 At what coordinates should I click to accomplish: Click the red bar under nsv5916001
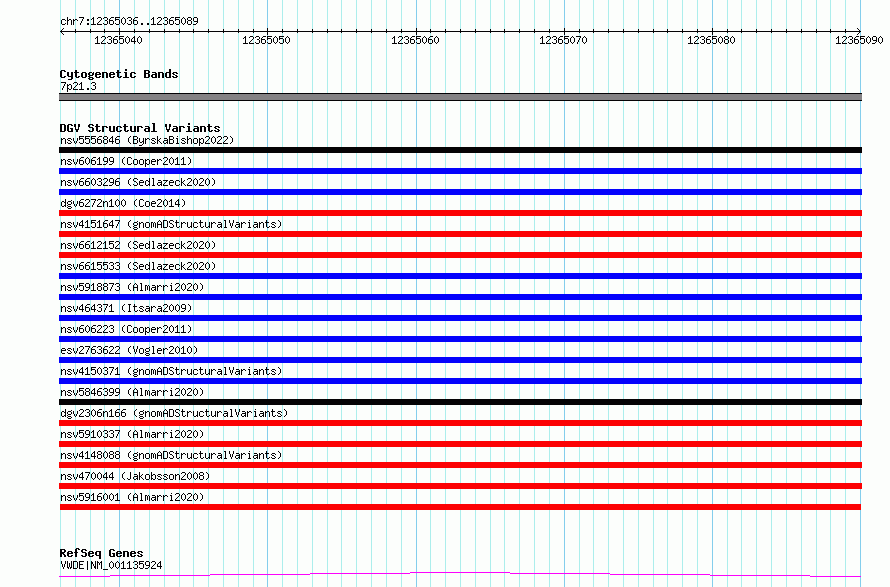tap(460, 507)
